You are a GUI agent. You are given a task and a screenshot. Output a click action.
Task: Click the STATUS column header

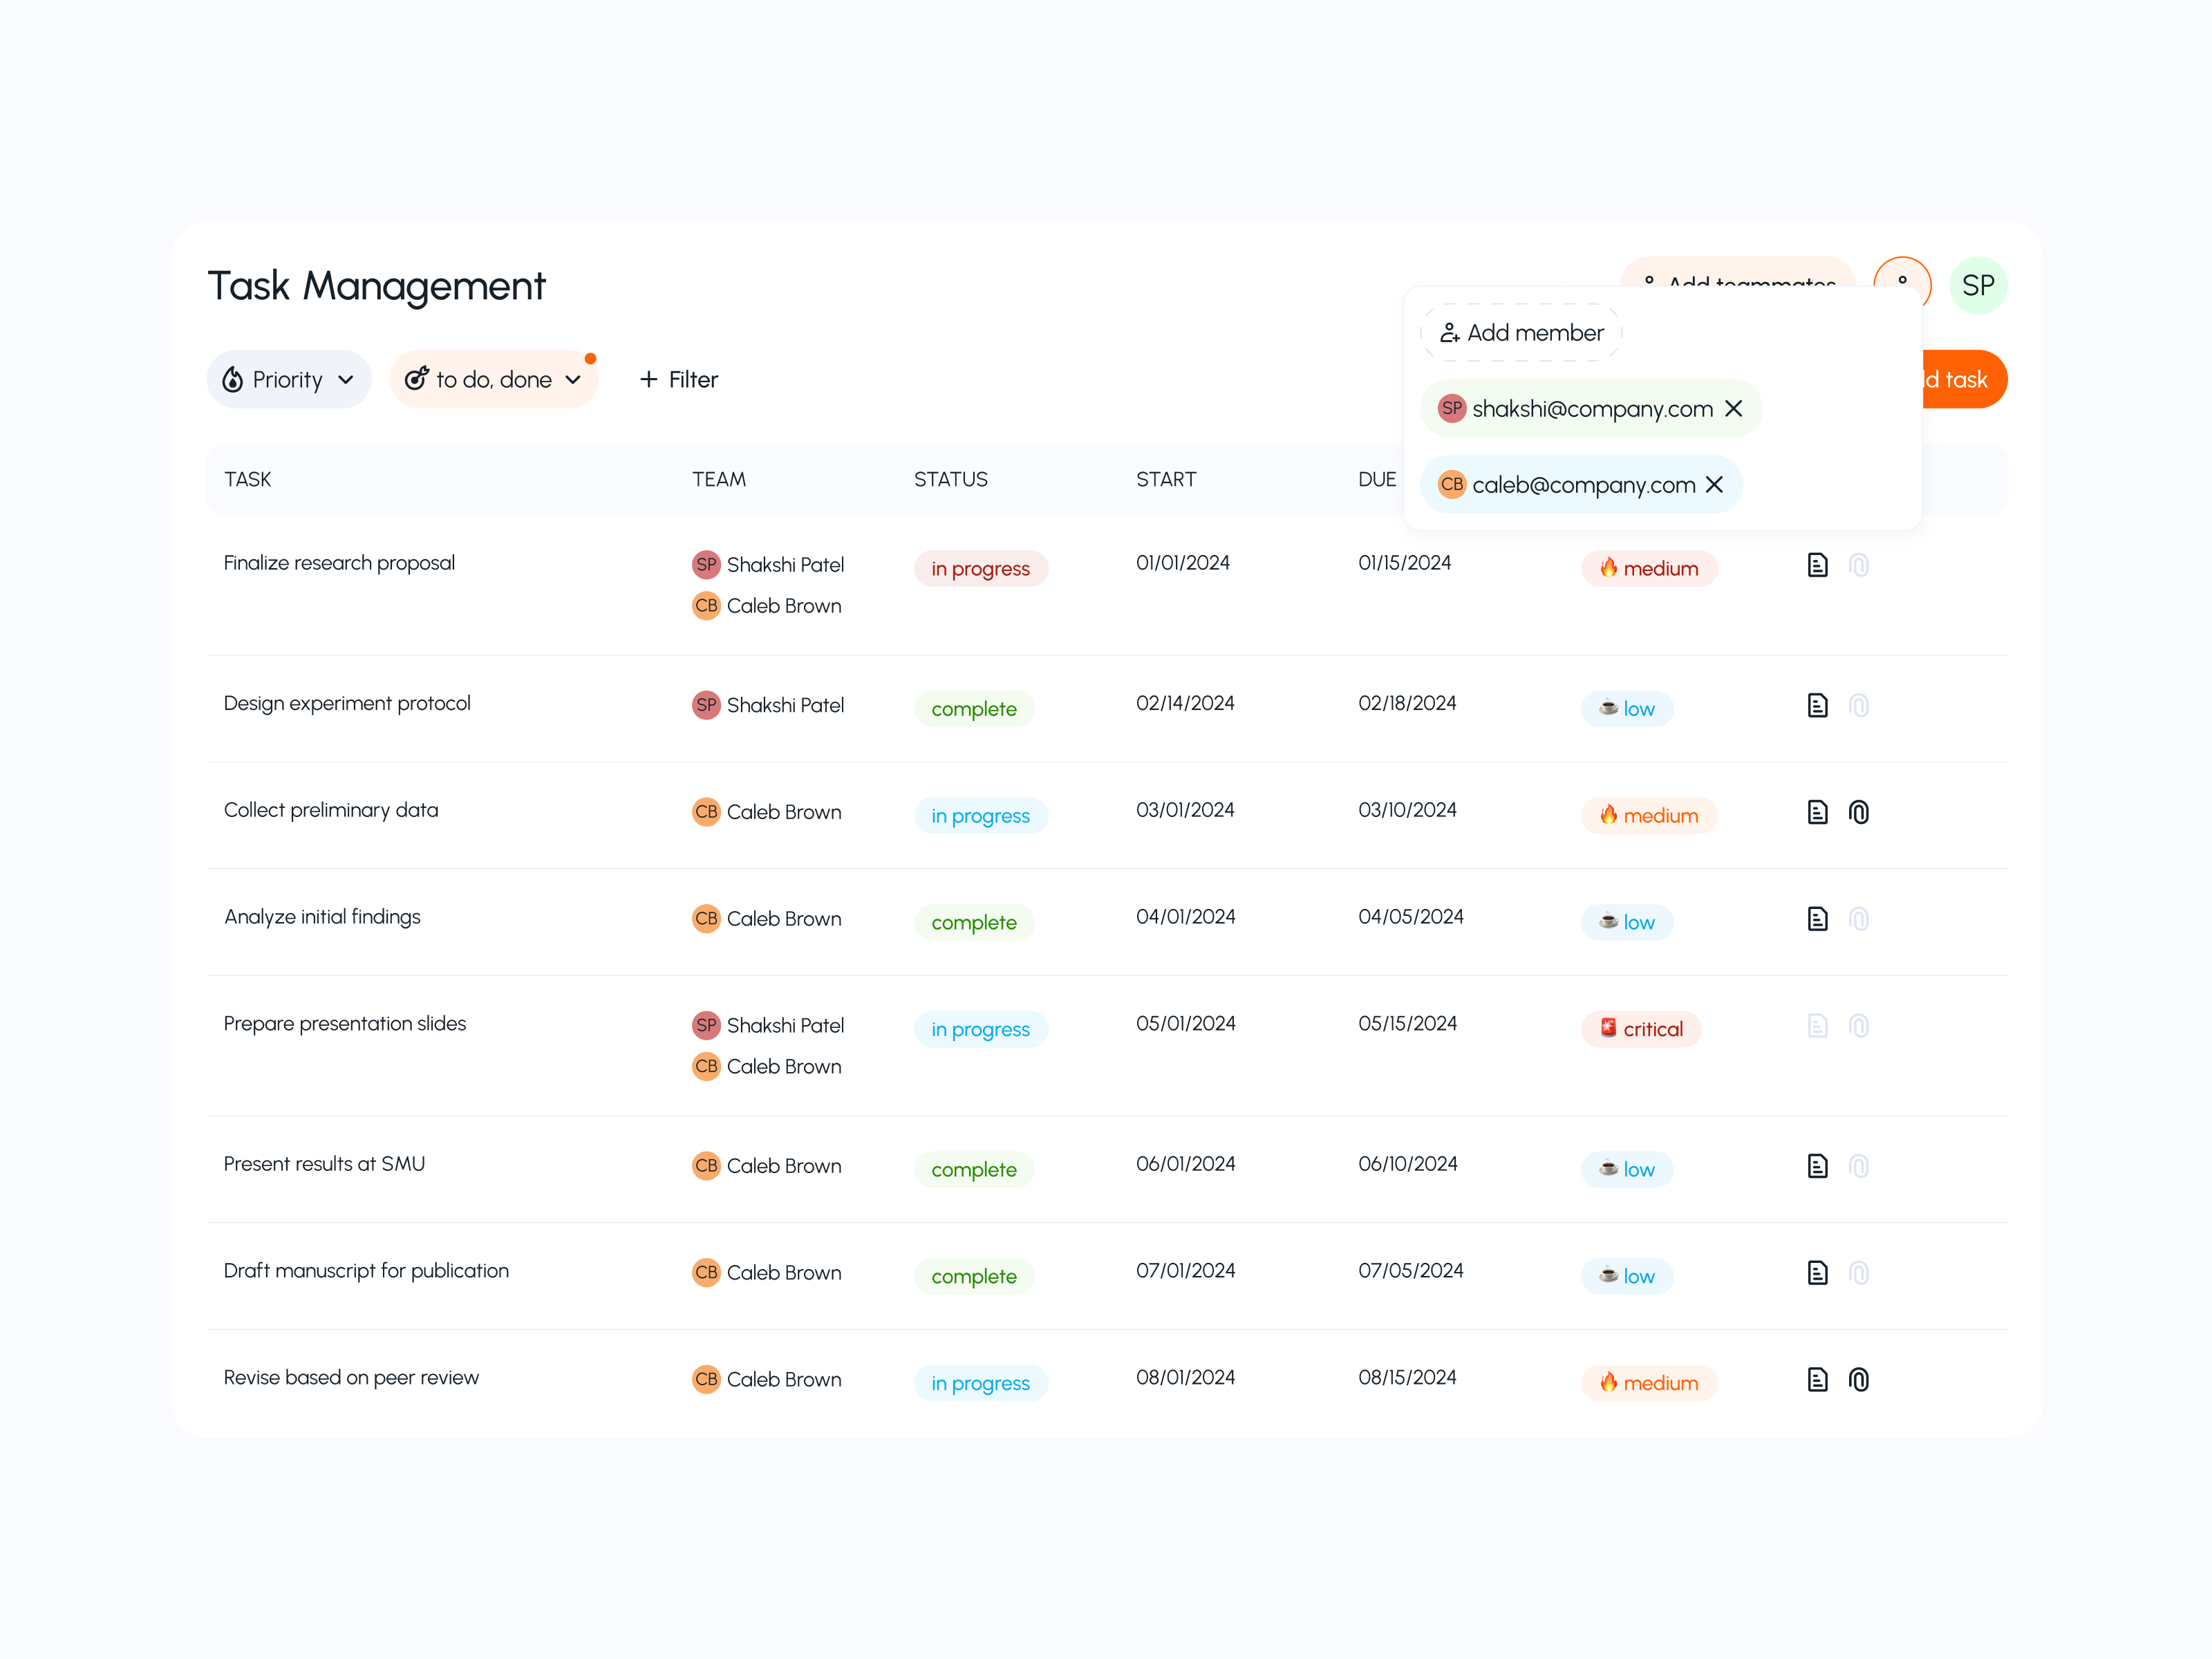[x=950, y=479]
